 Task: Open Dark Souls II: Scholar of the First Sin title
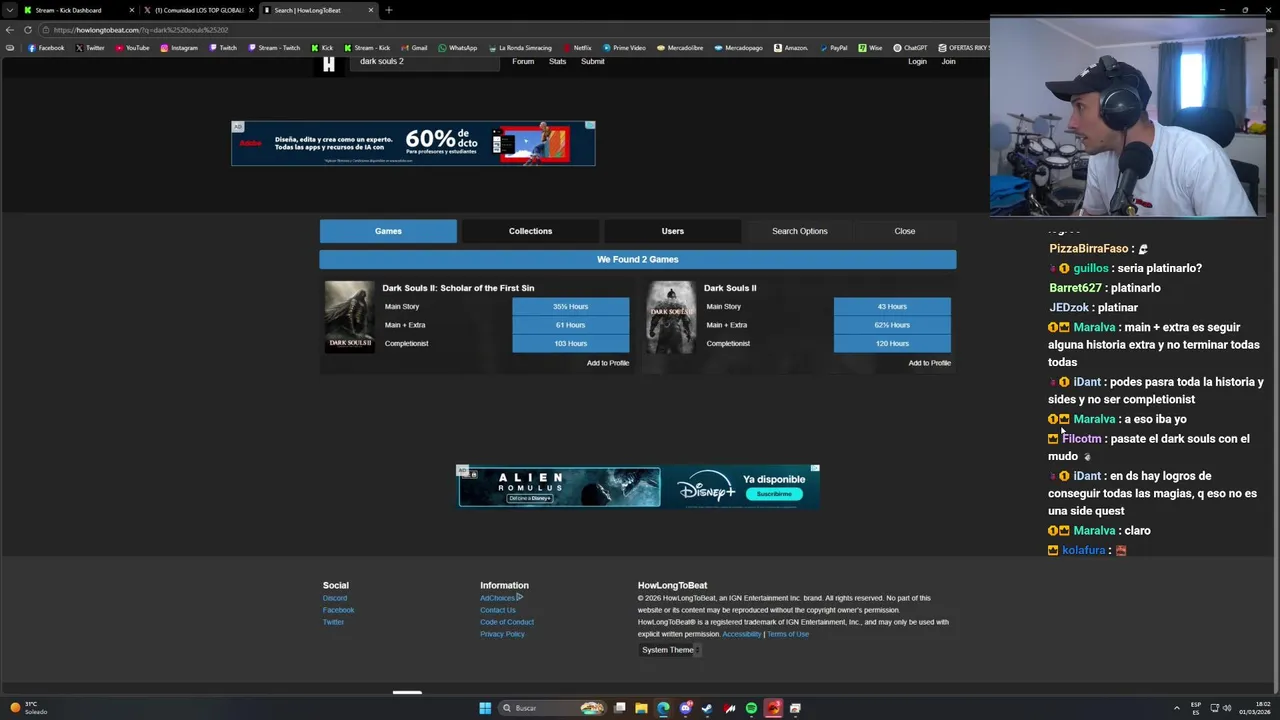[458, 288]
